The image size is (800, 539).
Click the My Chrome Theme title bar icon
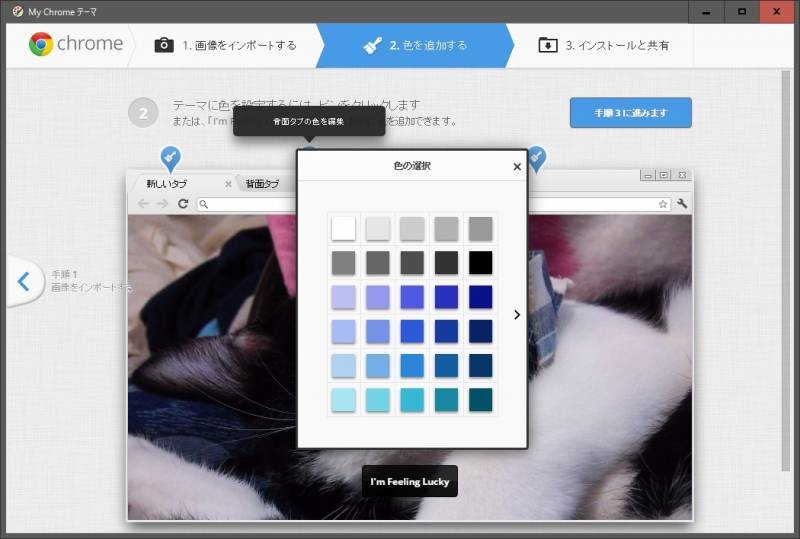[17, 11]
